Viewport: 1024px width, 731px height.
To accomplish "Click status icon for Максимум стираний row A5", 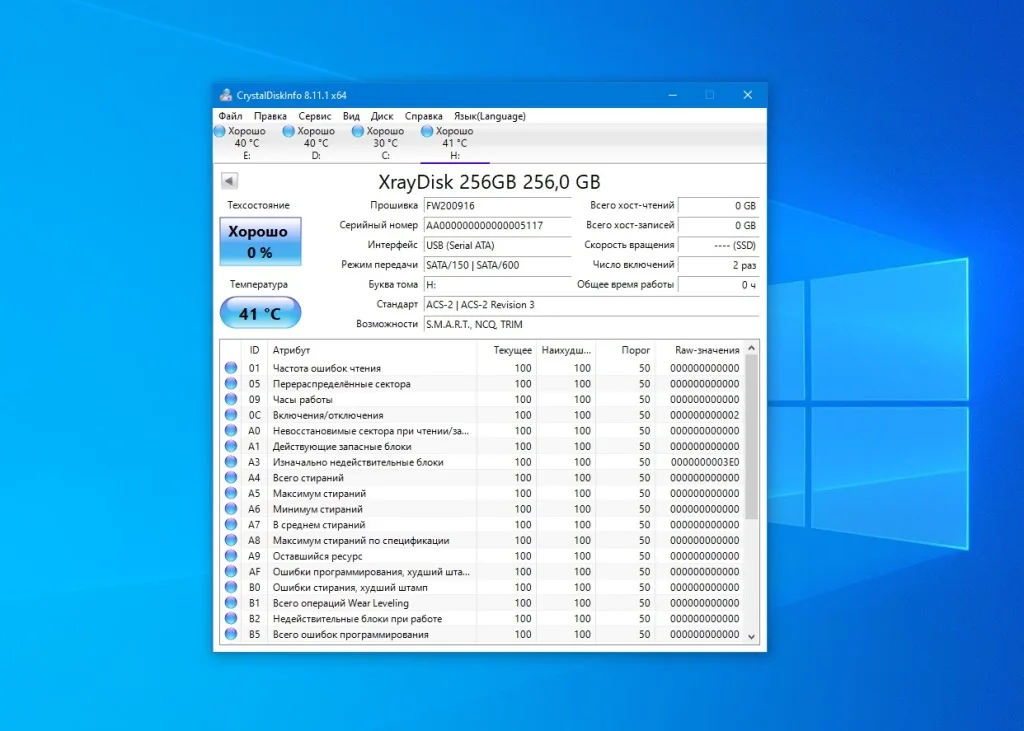I will (231, 493).
